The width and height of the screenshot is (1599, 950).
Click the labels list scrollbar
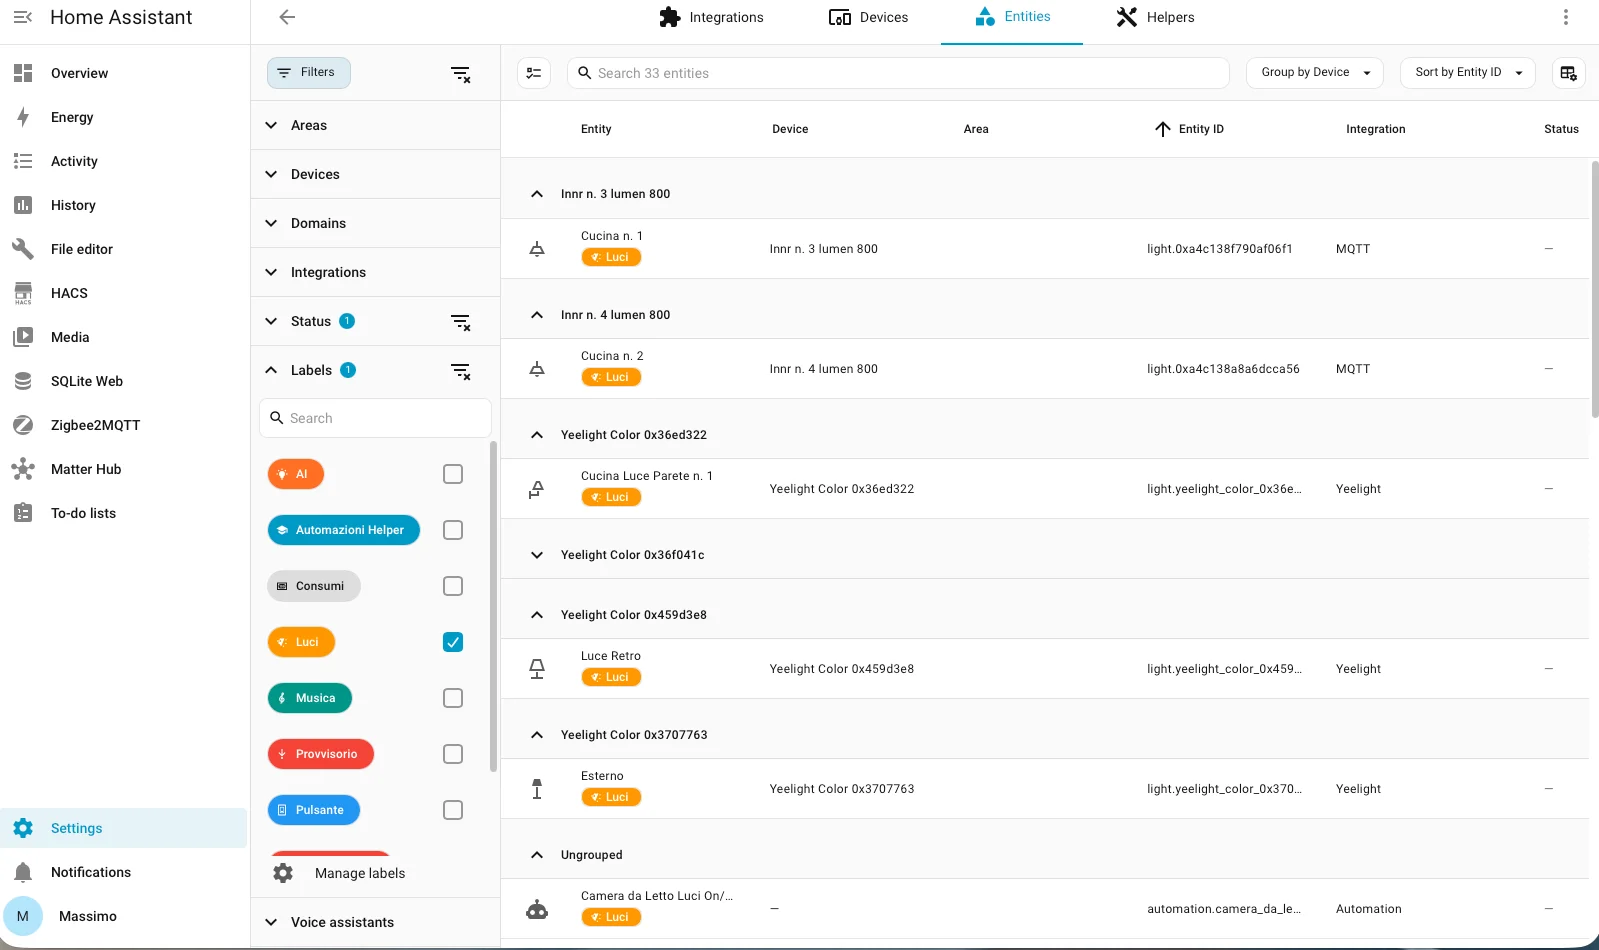tap(493, 606)
